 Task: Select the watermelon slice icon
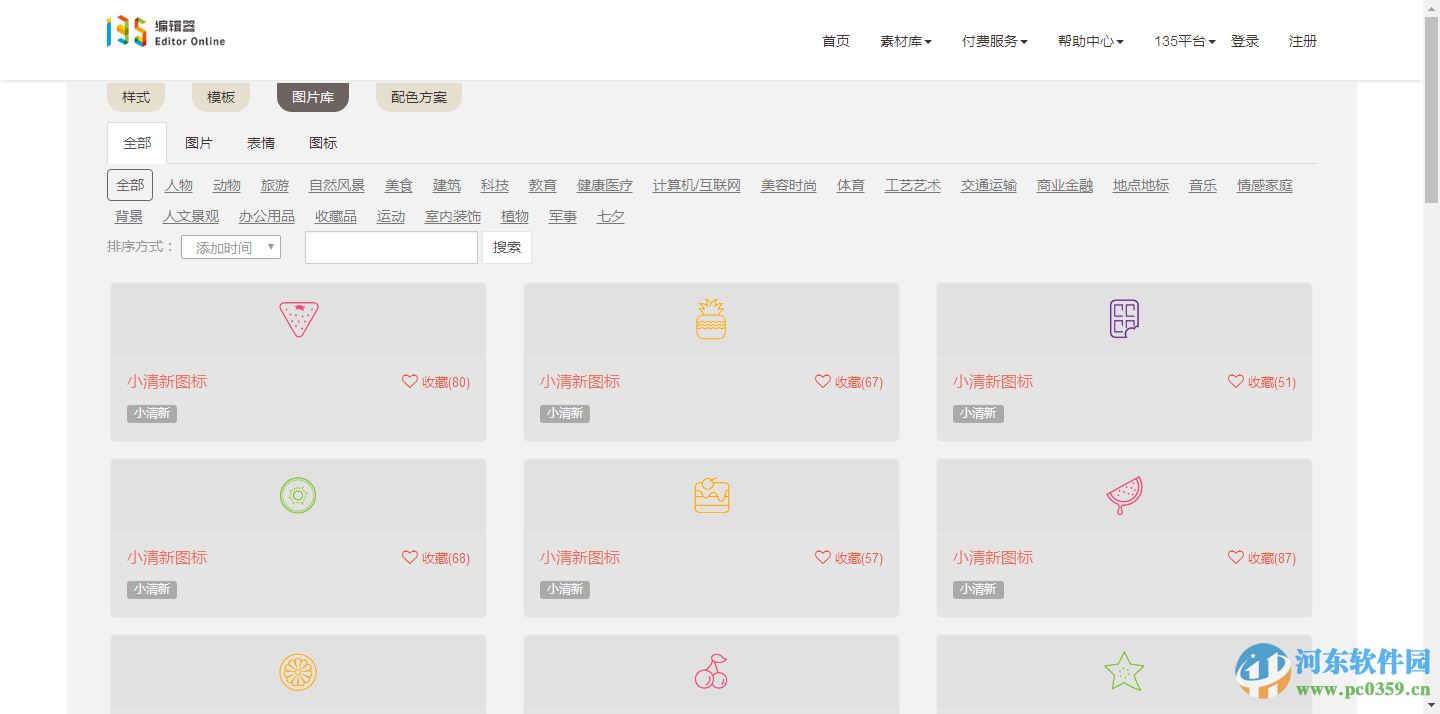(1123, 495)
